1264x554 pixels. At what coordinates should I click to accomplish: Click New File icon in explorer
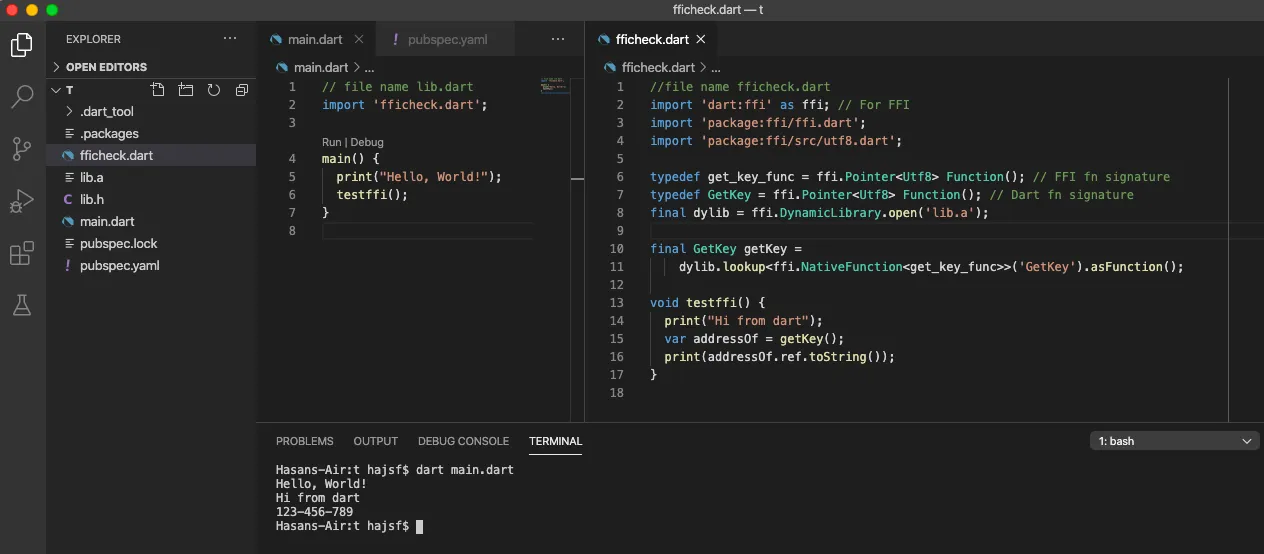click(x=158, y=90)
